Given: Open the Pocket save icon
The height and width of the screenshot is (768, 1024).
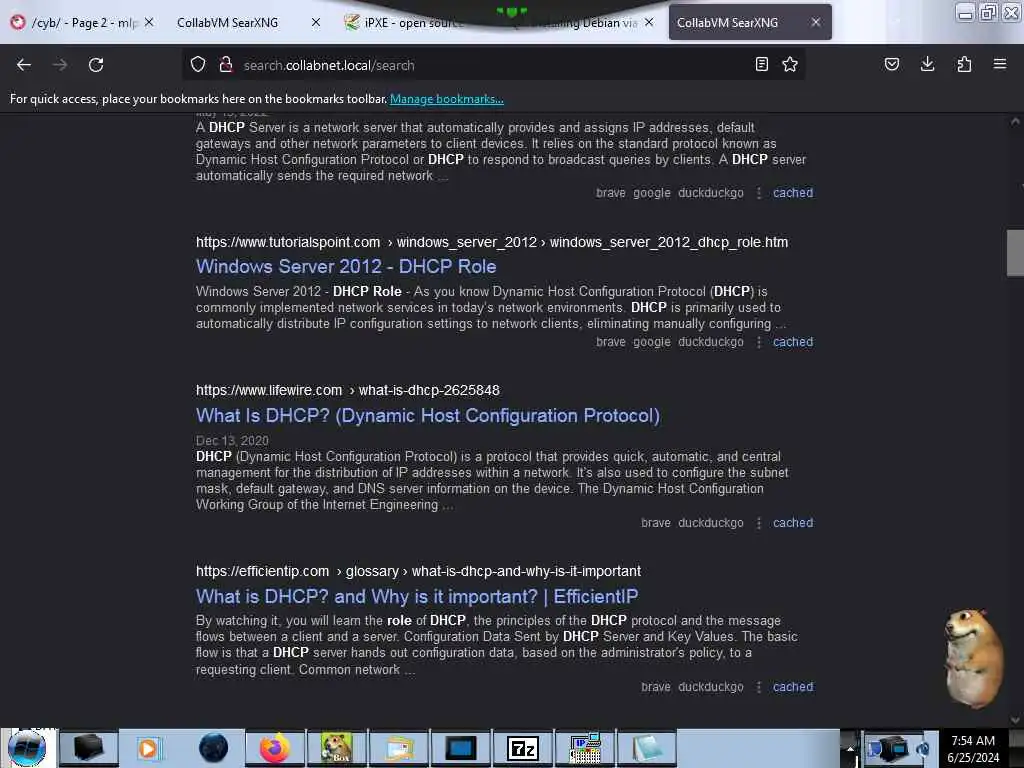Looking at the screenshot, I should (x=891, y=64).
